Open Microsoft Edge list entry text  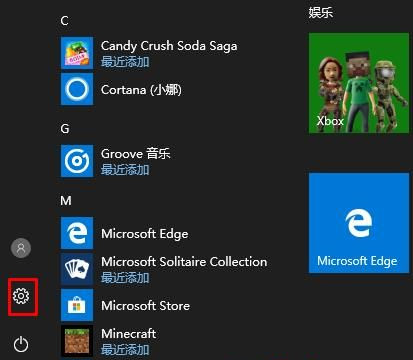point(145,234)
